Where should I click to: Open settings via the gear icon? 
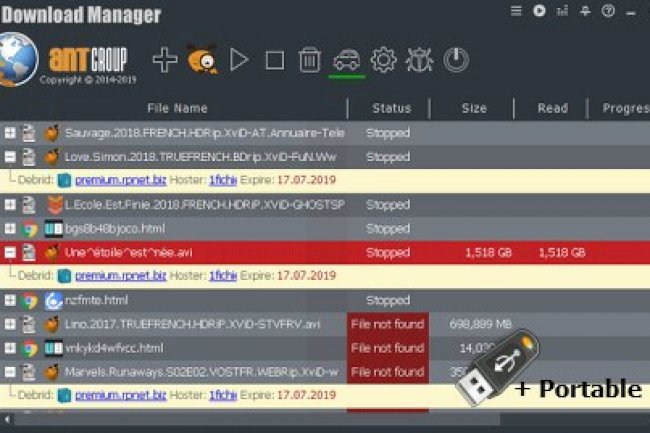coord(383,60)
